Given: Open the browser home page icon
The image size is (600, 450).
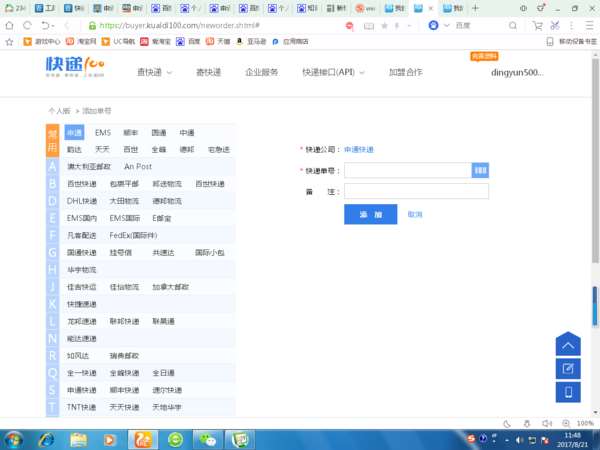Looking at the screenshot, I should pyautogui.click(x=10, y=26).
